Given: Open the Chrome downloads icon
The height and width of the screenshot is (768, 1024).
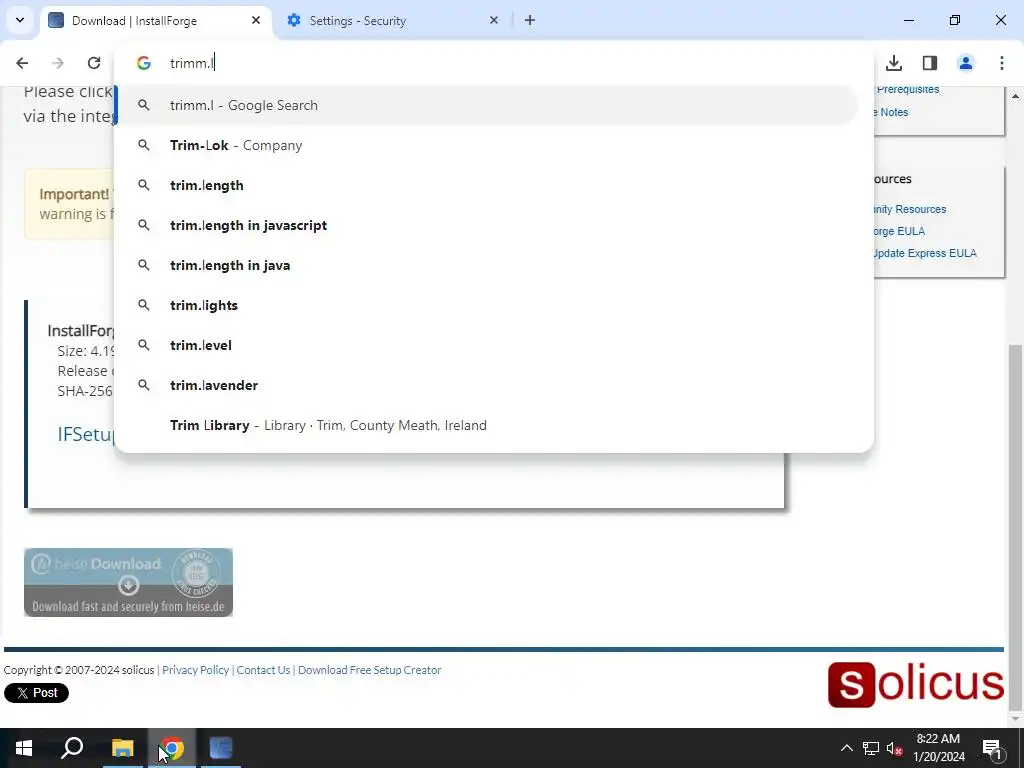Looking at the screenshot, I should [894, 63].
